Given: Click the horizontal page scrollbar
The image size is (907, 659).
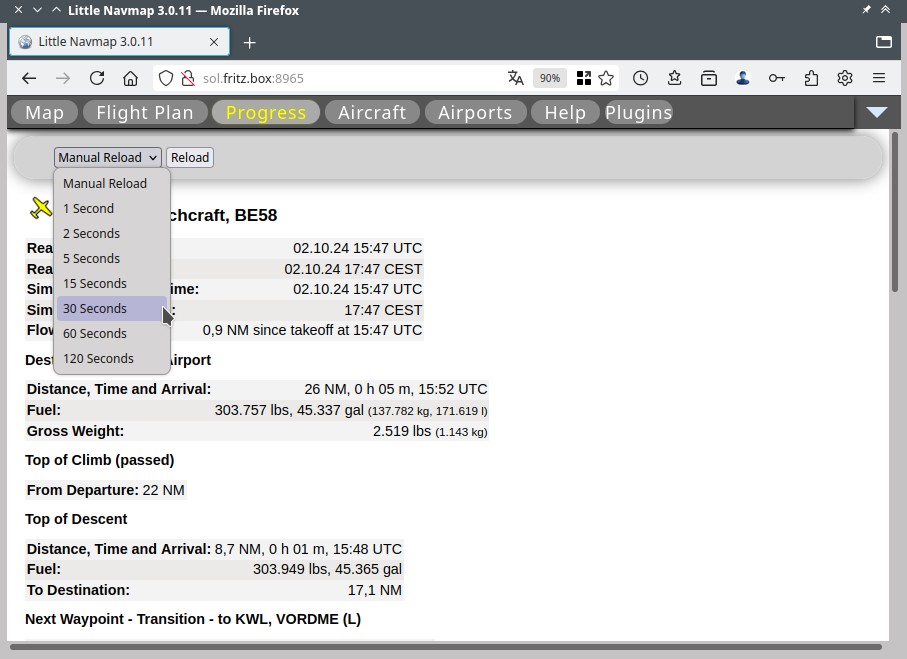Looking at the screenshot, I should point(445,647).
